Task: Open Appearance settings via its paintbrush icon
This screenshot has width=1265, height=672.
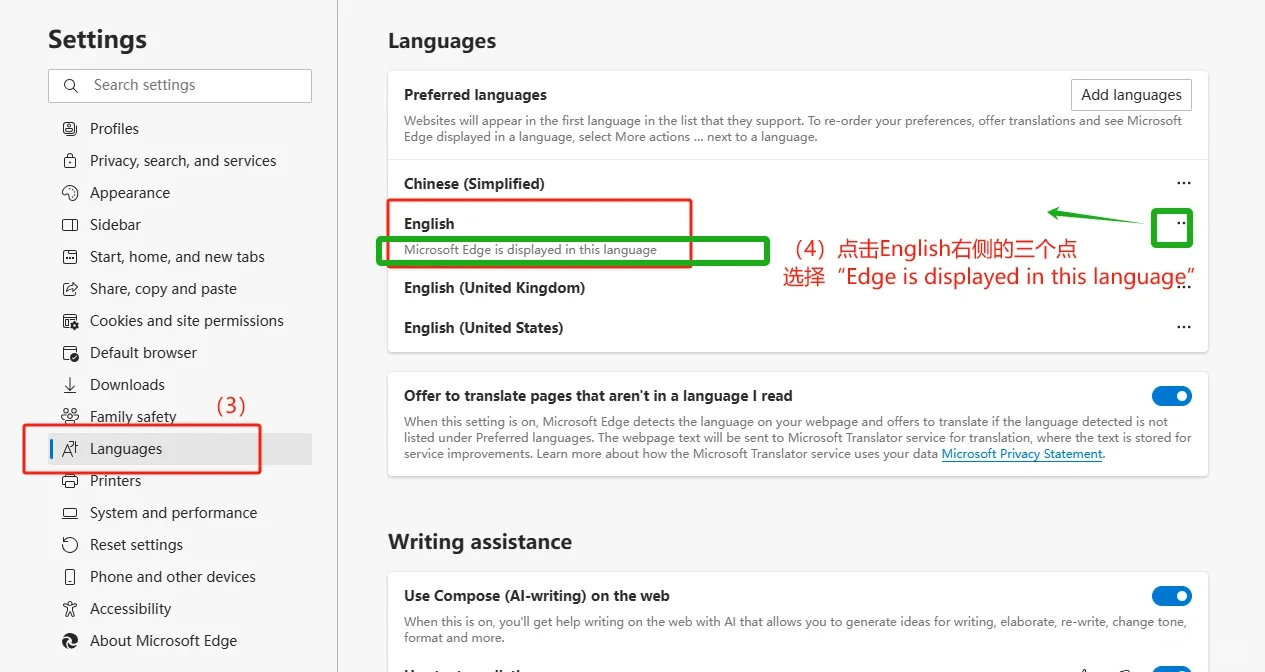Action: coord(69,192)
